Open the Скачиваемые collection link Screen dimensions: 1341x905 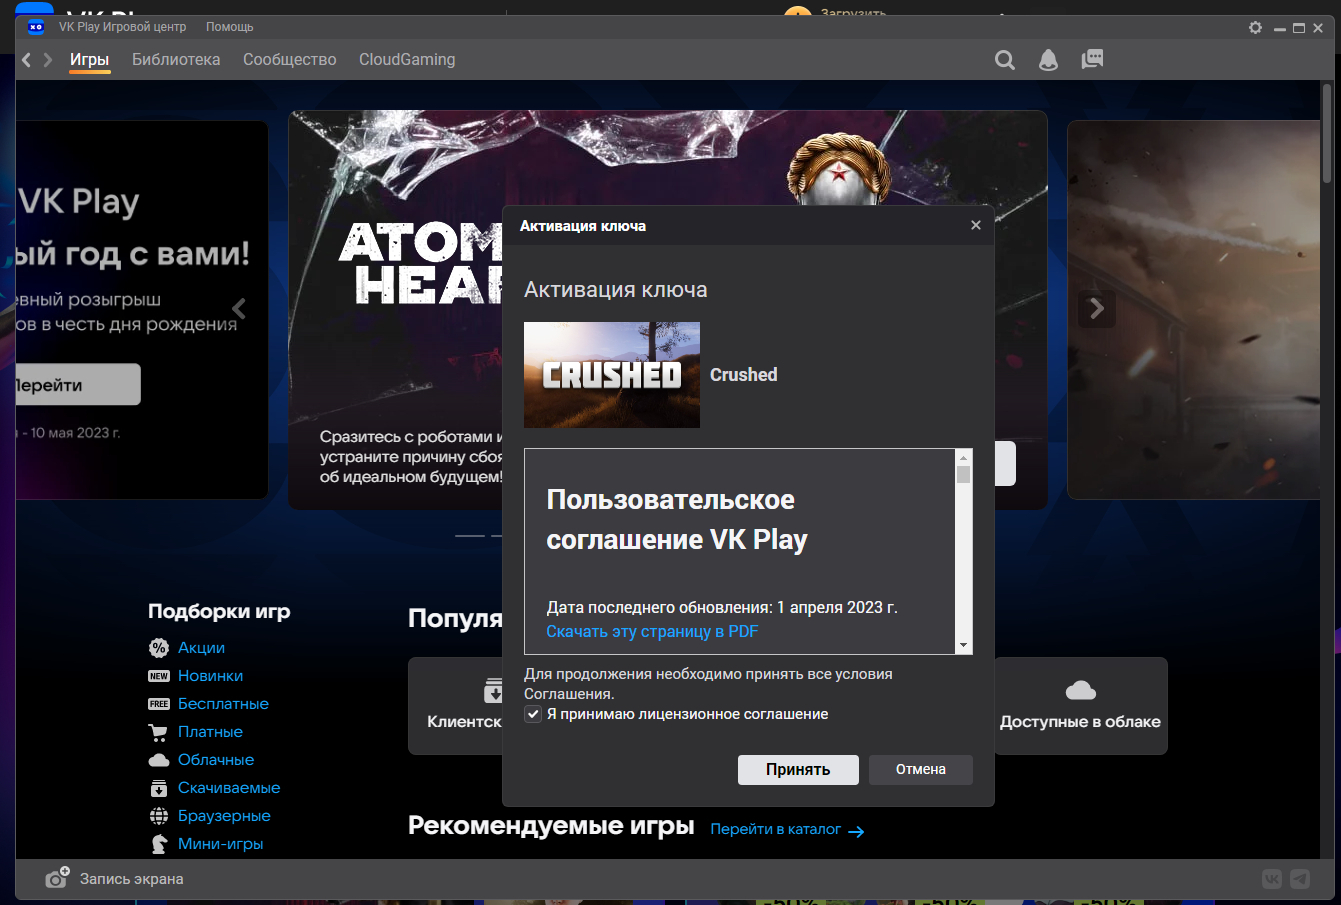coord(229,788)
